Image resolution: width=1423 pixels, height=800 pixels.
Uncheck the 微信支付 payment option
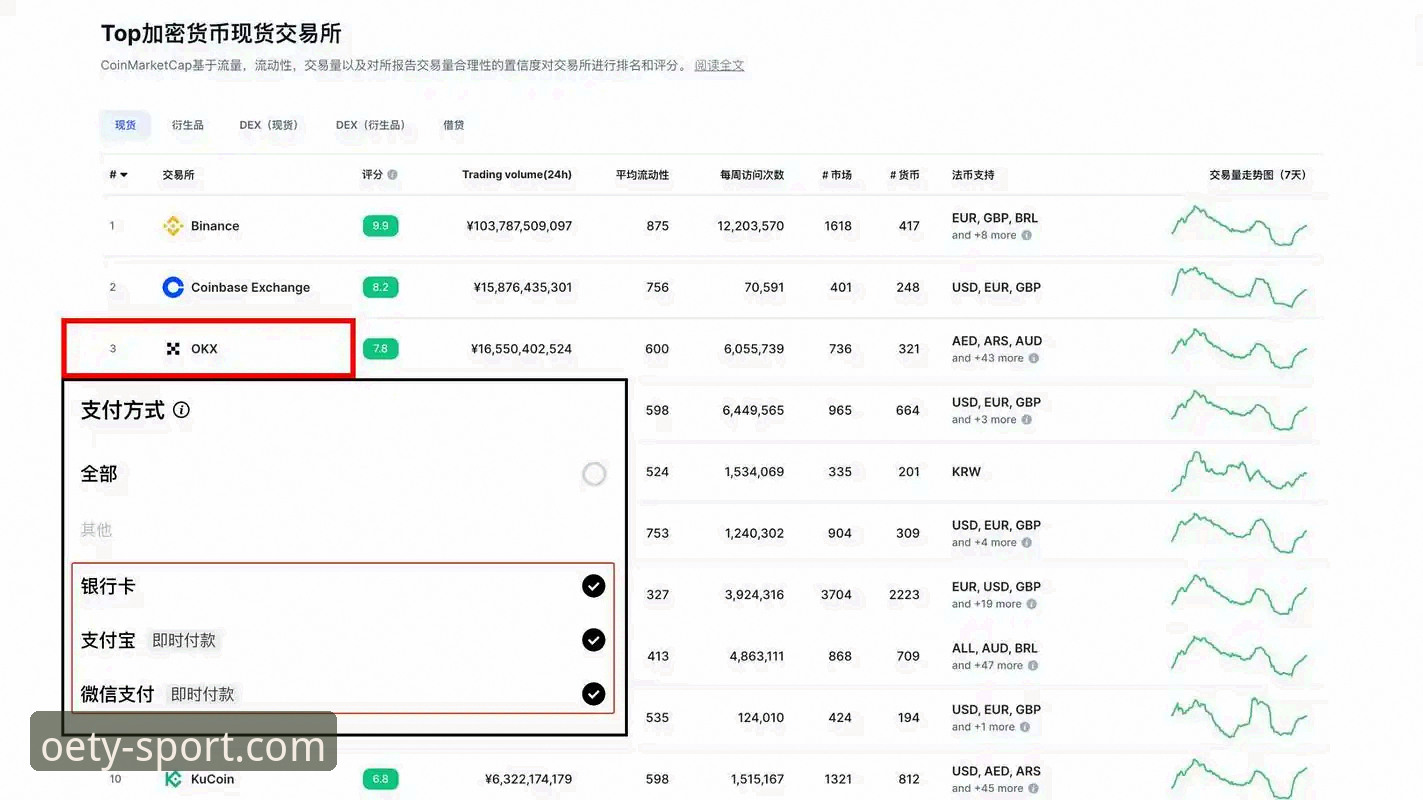[594, 693]
